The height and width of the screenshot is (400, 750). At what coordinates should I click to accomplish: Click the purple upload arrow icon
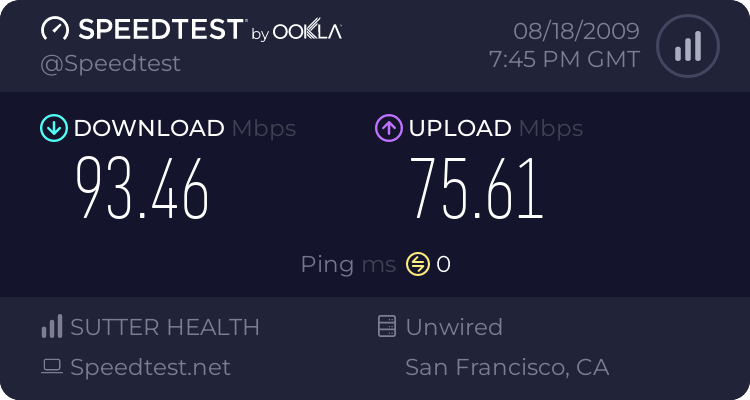tap(389, 128)
